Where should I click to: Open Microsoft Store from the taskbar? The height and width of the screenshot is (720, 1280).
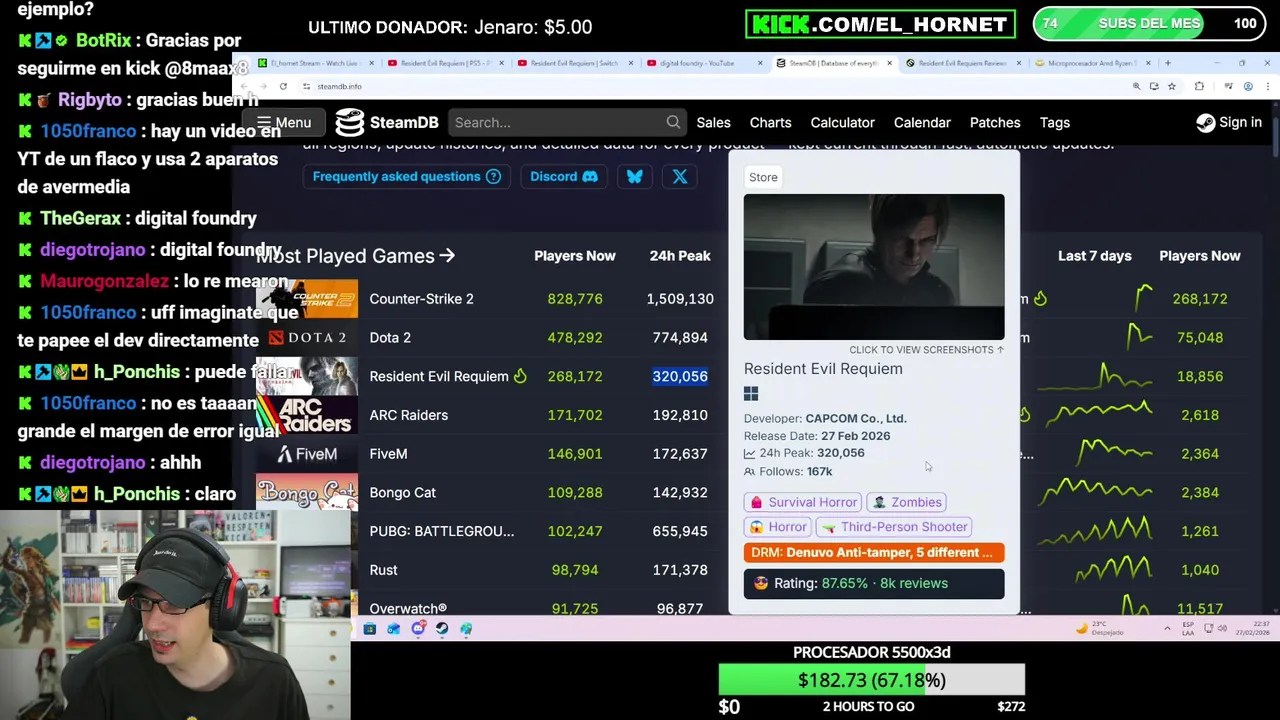[370, 628]
